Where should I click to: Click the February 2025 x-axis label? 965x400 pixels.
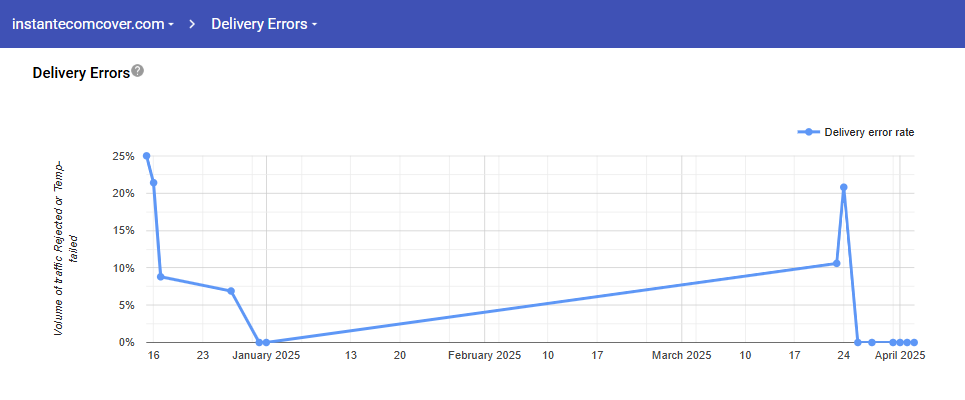(x=485, y=355)
